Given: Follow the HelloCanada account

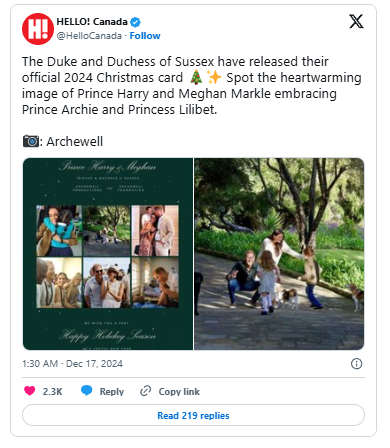Looking at the screenshot, I should (x=145, y=36).
